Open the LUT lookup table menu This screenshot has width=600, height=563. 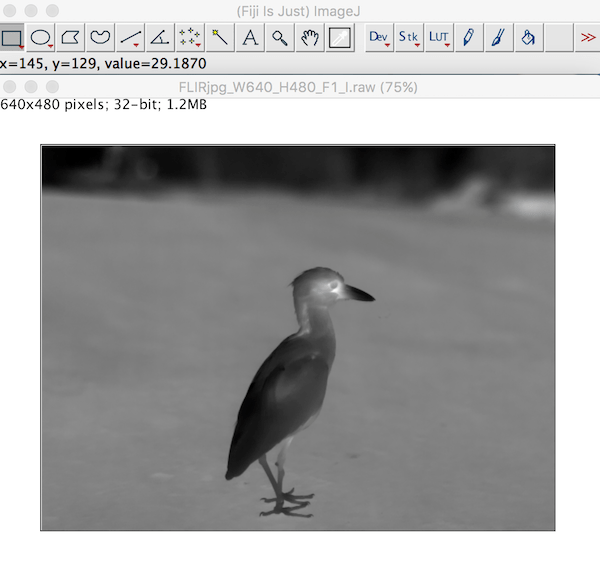point(439,38)
